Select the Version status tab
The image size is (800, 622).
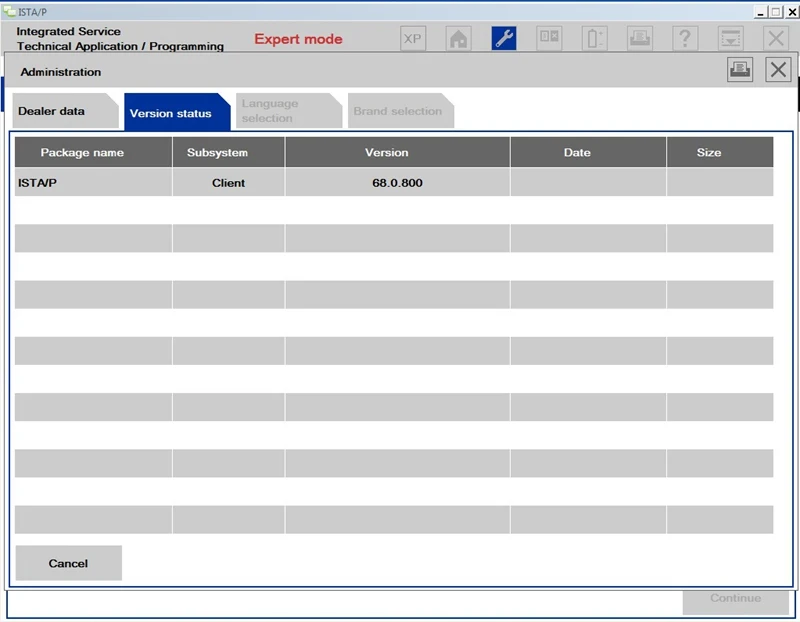pos(177,112)
